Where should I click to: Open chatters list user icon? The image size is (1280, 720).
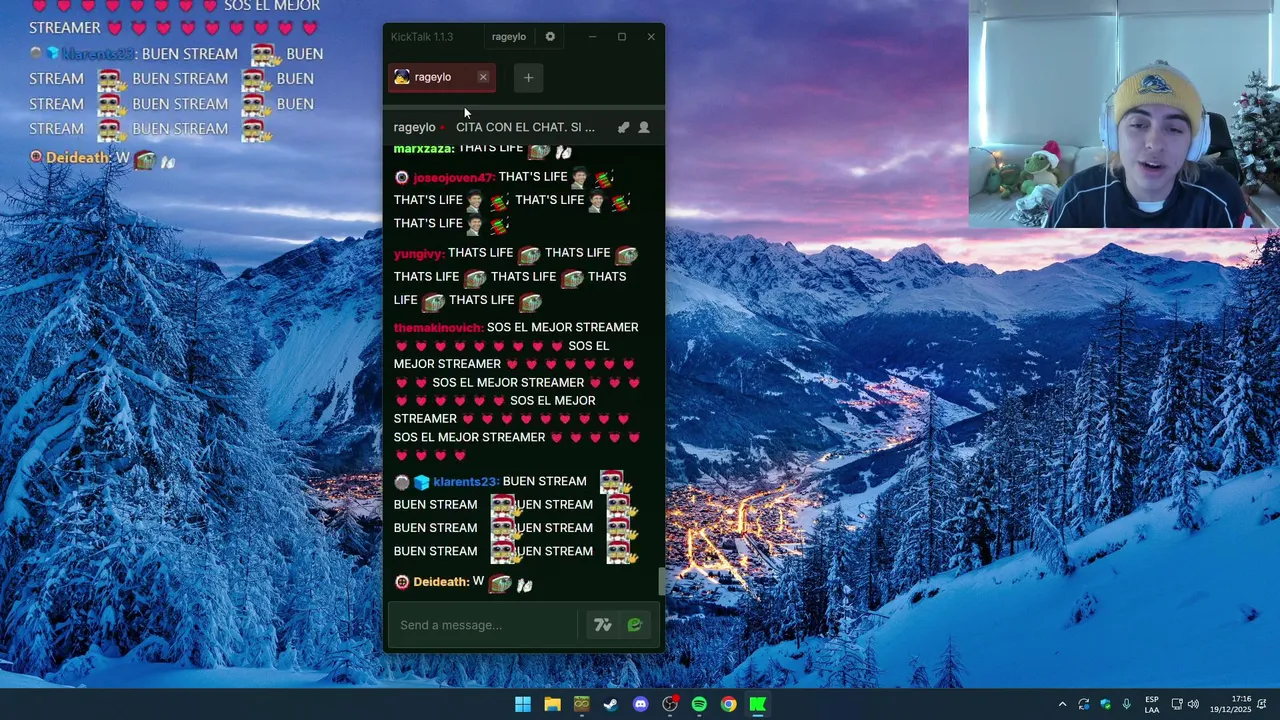644,127
